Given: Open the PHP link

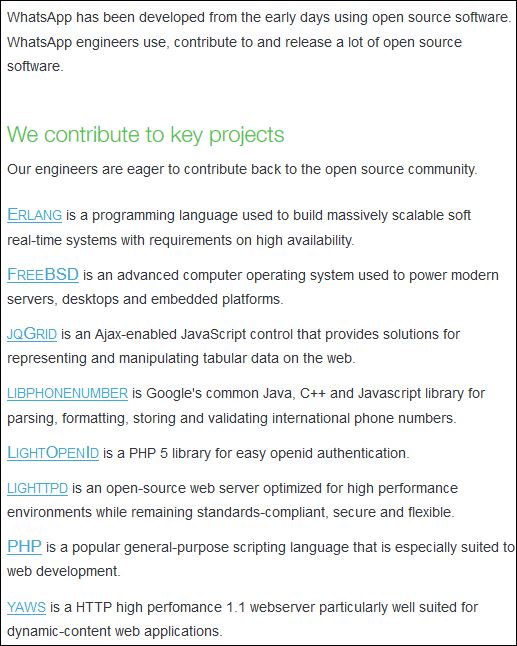Looking at the screenshot, I should 24,547.
